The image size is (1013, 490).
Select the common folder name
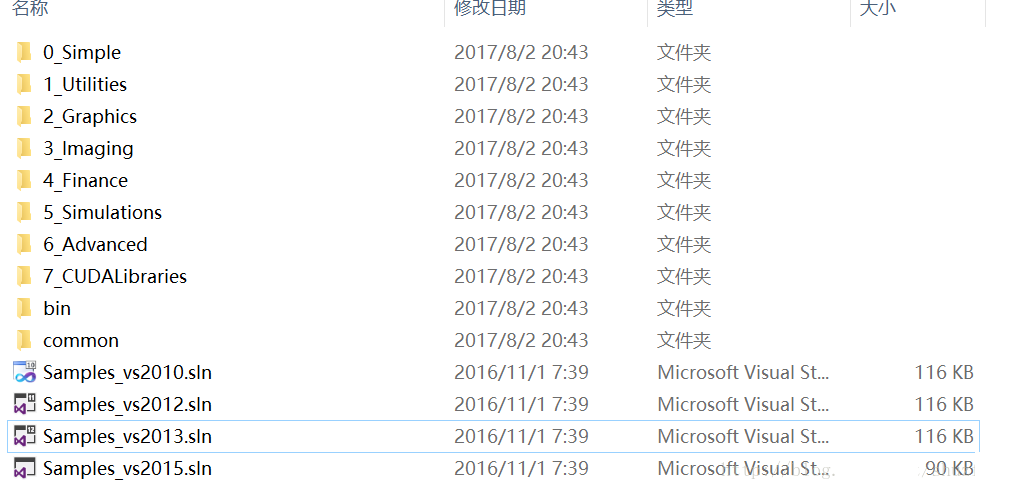[x=81, y=341]
